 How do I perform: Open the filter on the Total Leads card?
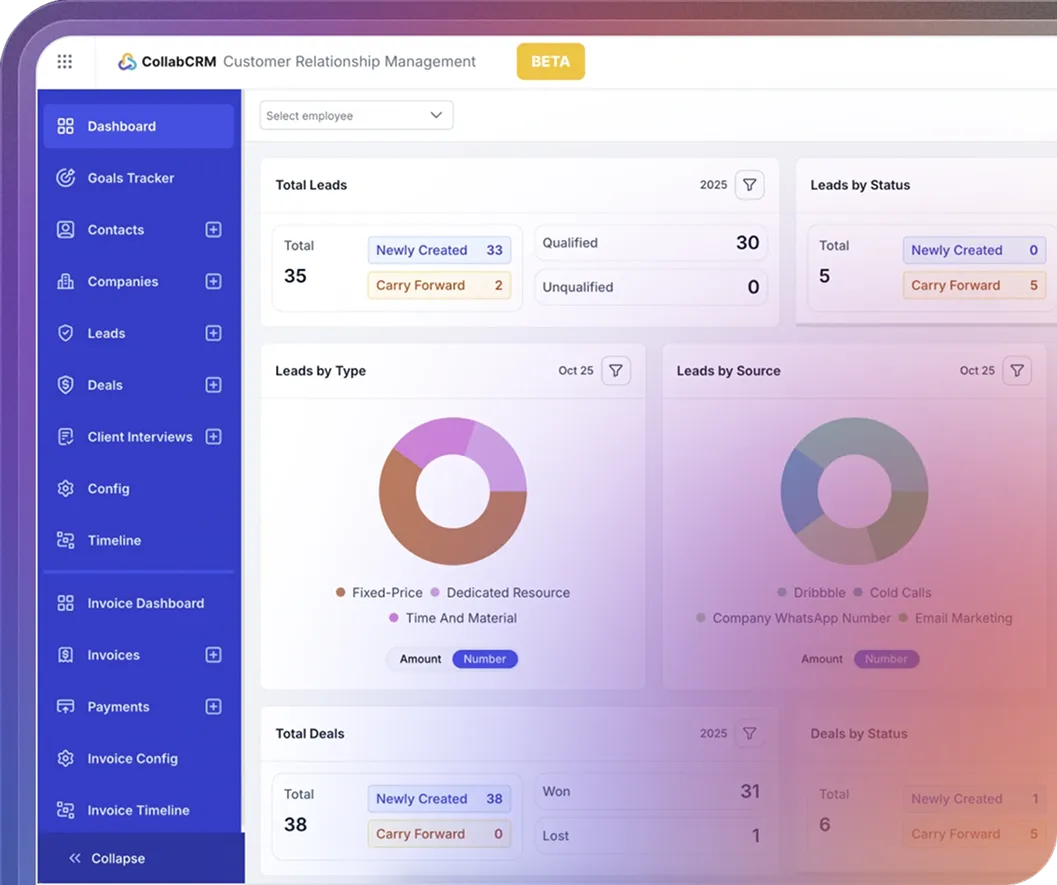[x=748, y=184]
